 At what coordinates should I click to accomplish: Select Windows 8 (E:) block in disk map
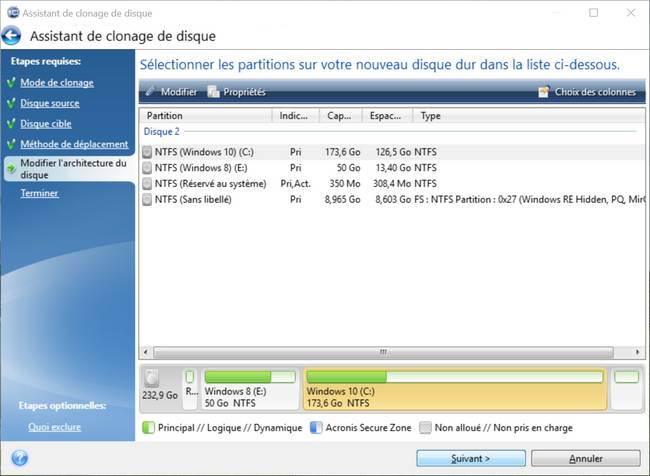point(250,389)
